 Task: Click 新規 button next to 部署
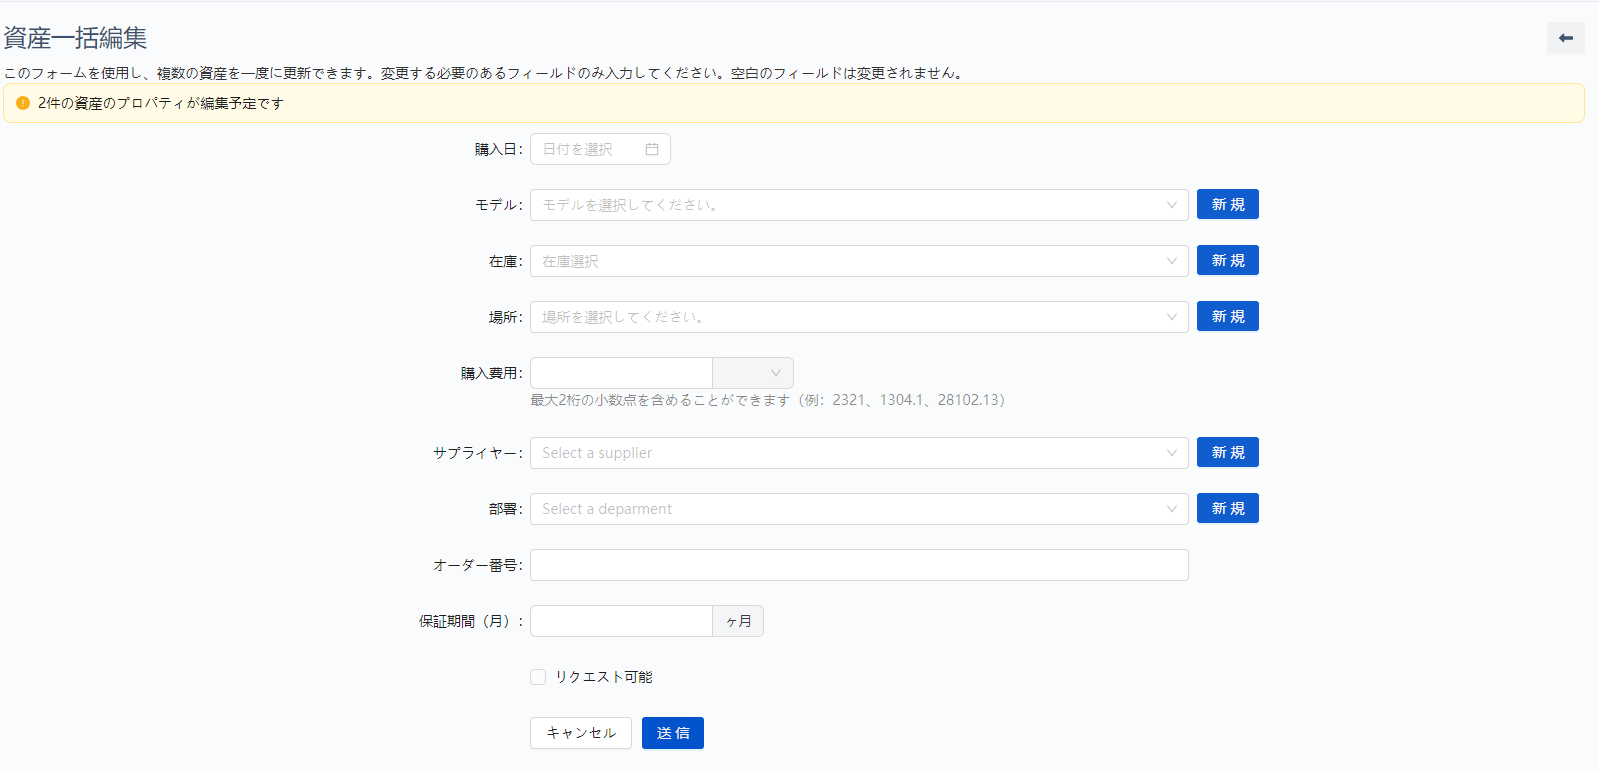[1227, 509]
